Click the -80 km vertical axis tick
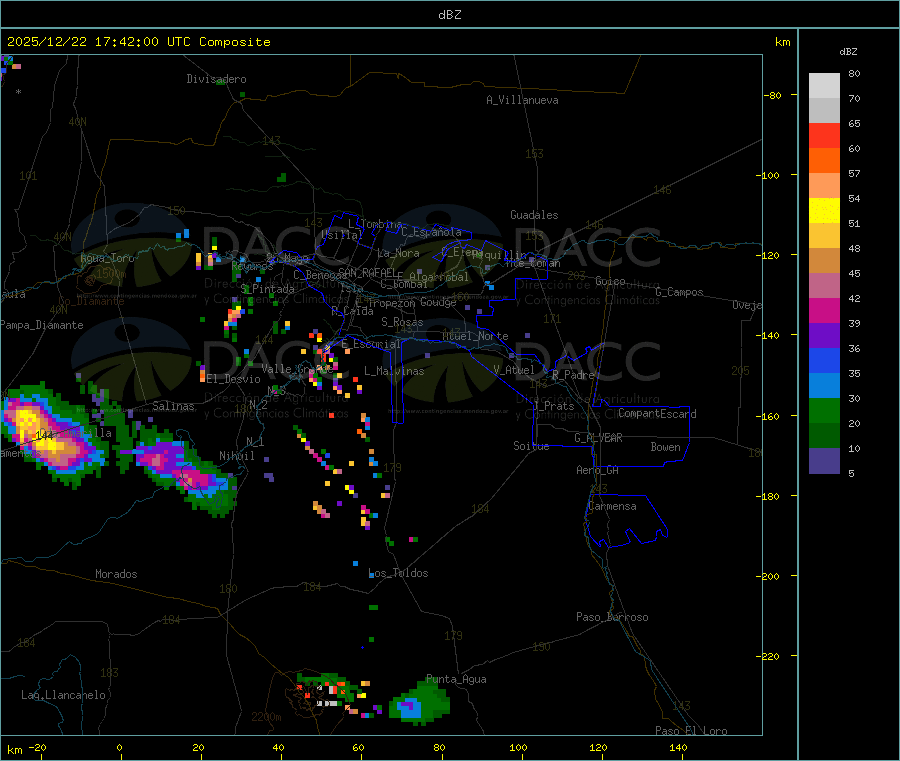This screenshot has height=761, width=900. tap(773, 95)
